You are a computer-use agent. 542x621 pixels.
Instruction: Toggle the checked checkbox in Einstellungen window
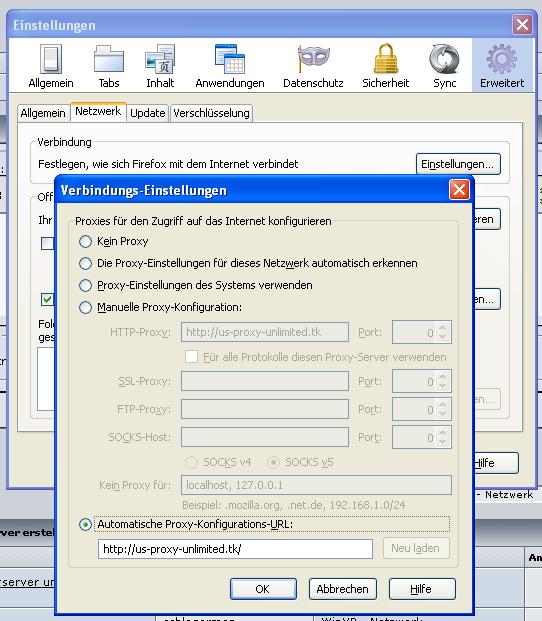pyautogui.click(x=48, y=299)
